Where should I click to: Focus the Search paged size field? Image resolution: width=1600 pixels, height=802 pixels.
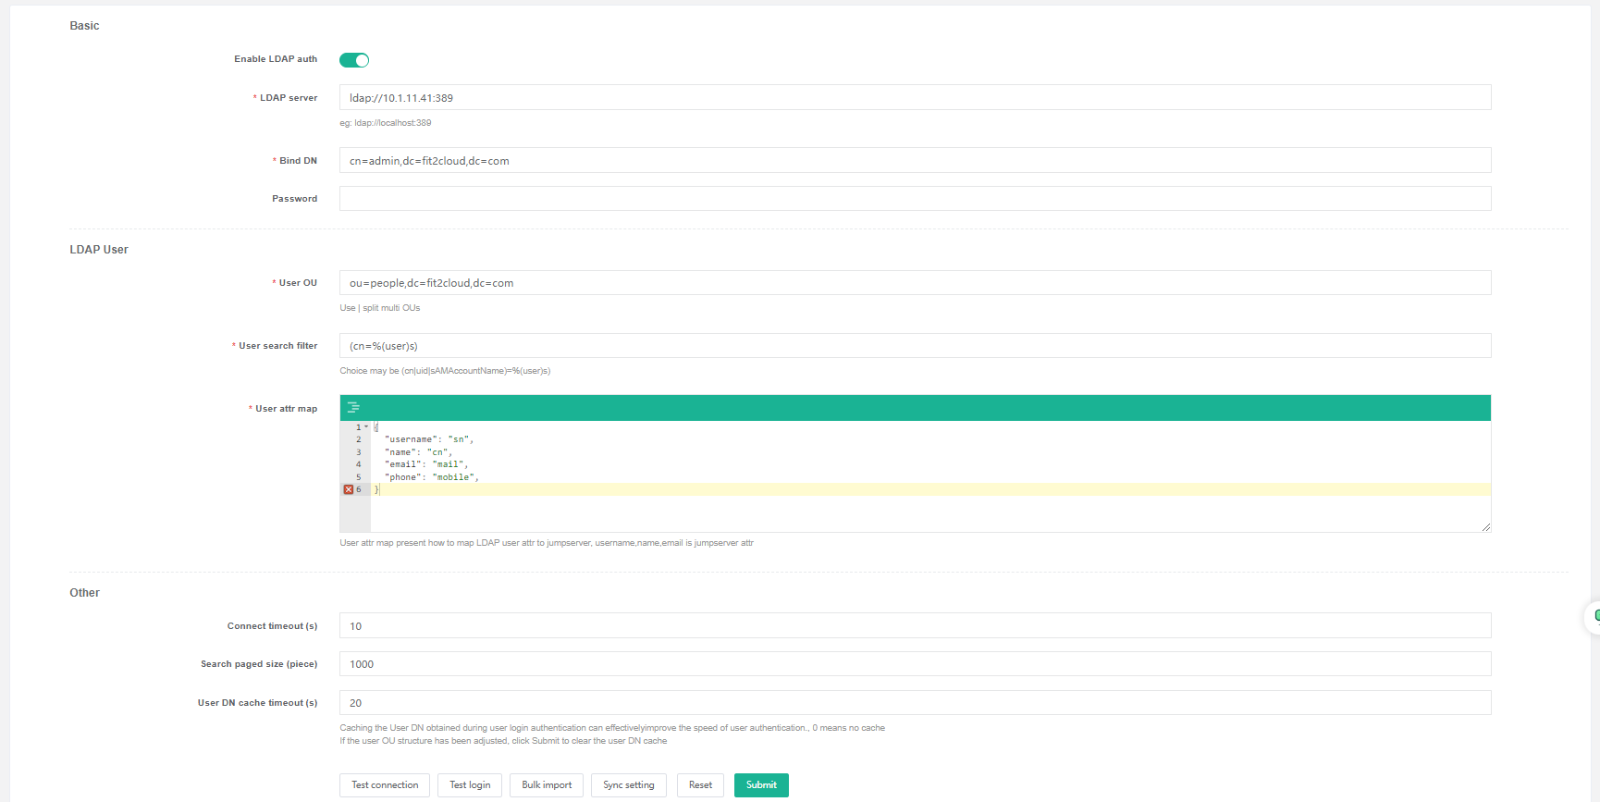pyautogui.click(x=914, y=664)
